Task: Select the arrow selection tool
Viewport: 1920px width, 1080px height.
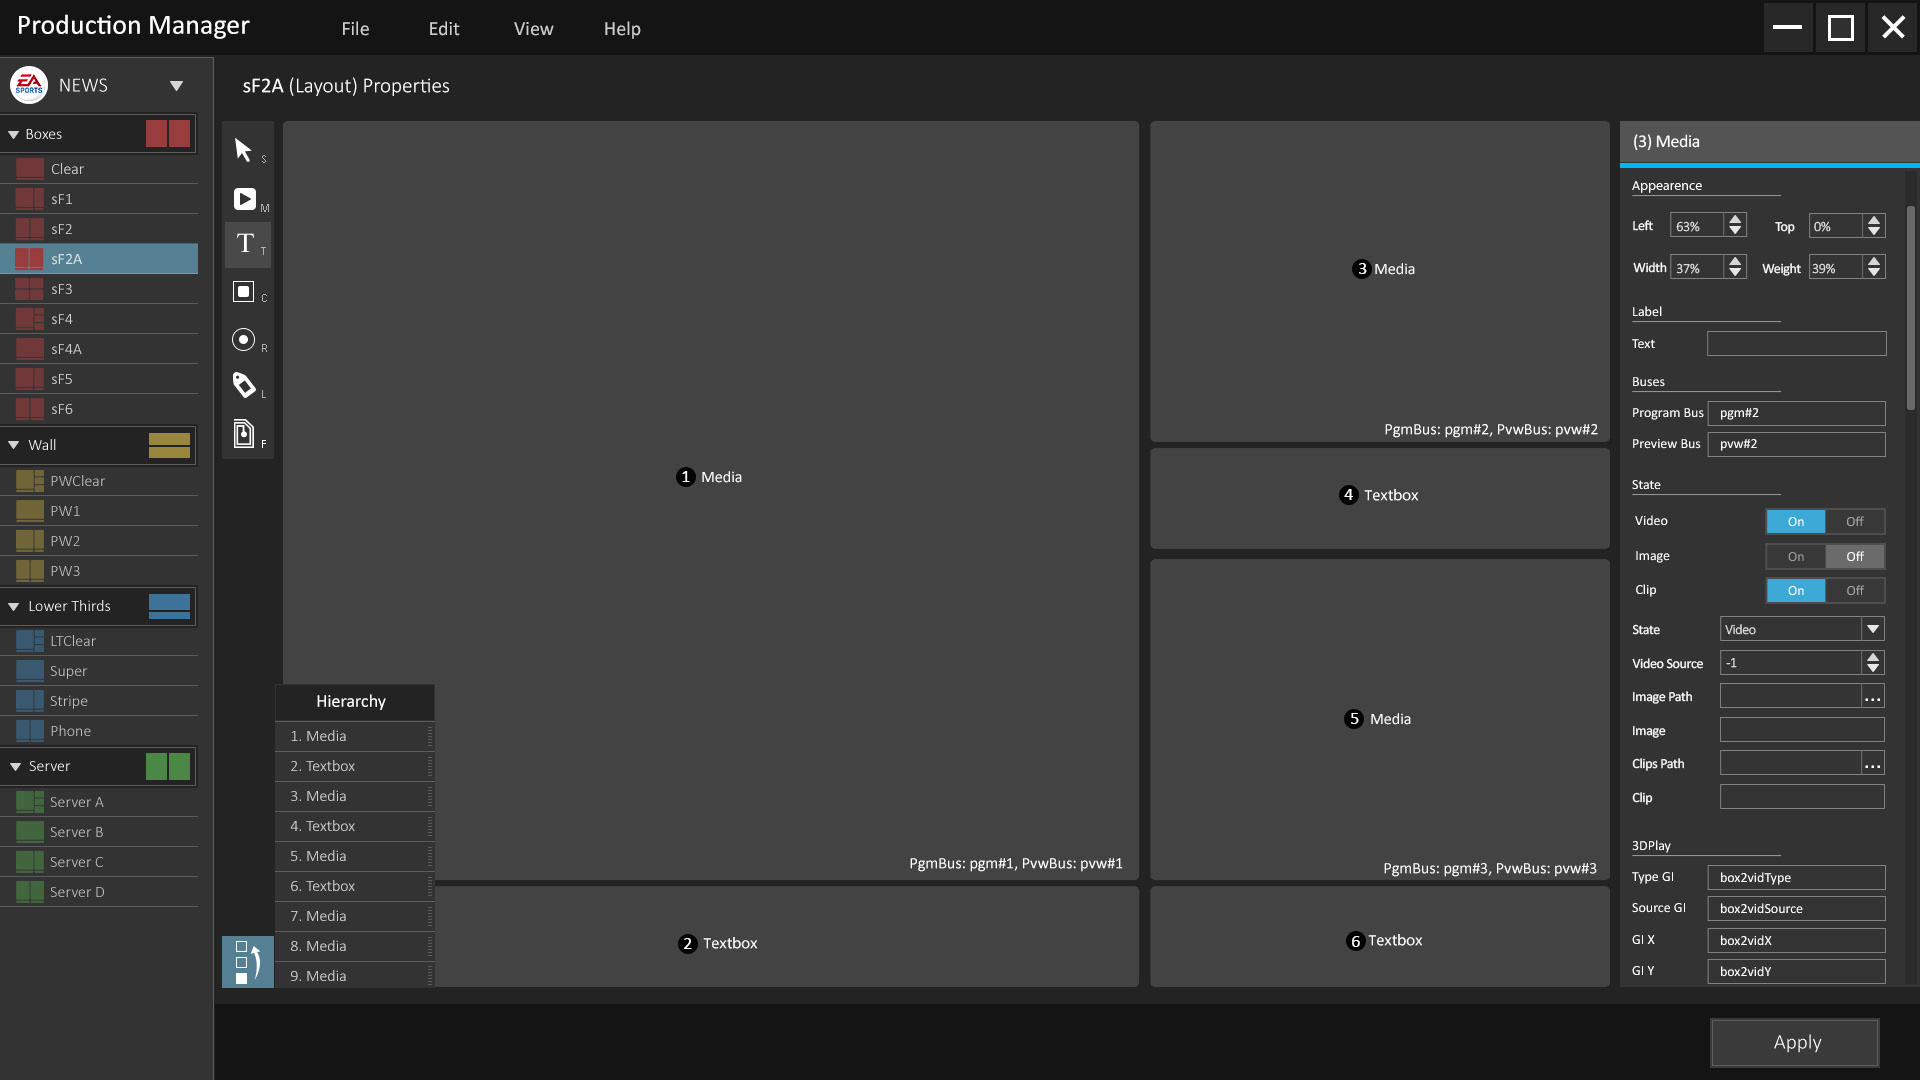Action: 243,150
